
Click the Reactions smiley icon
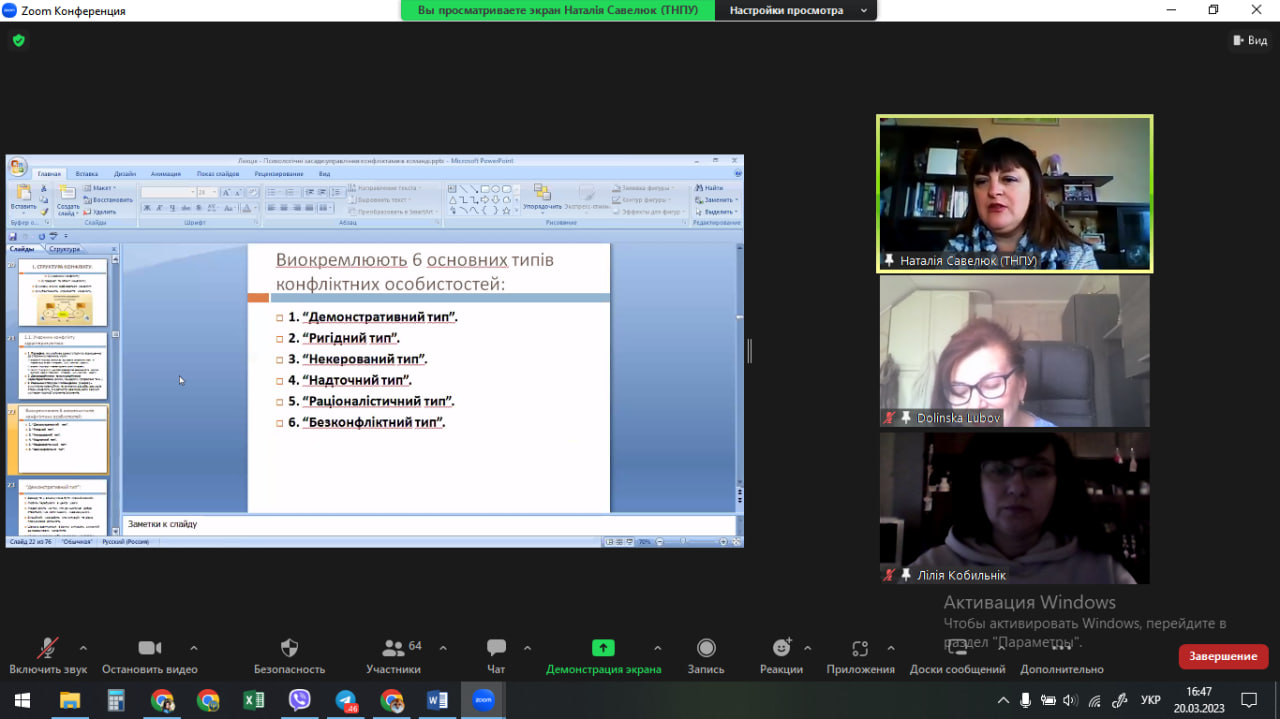point(781,648)
